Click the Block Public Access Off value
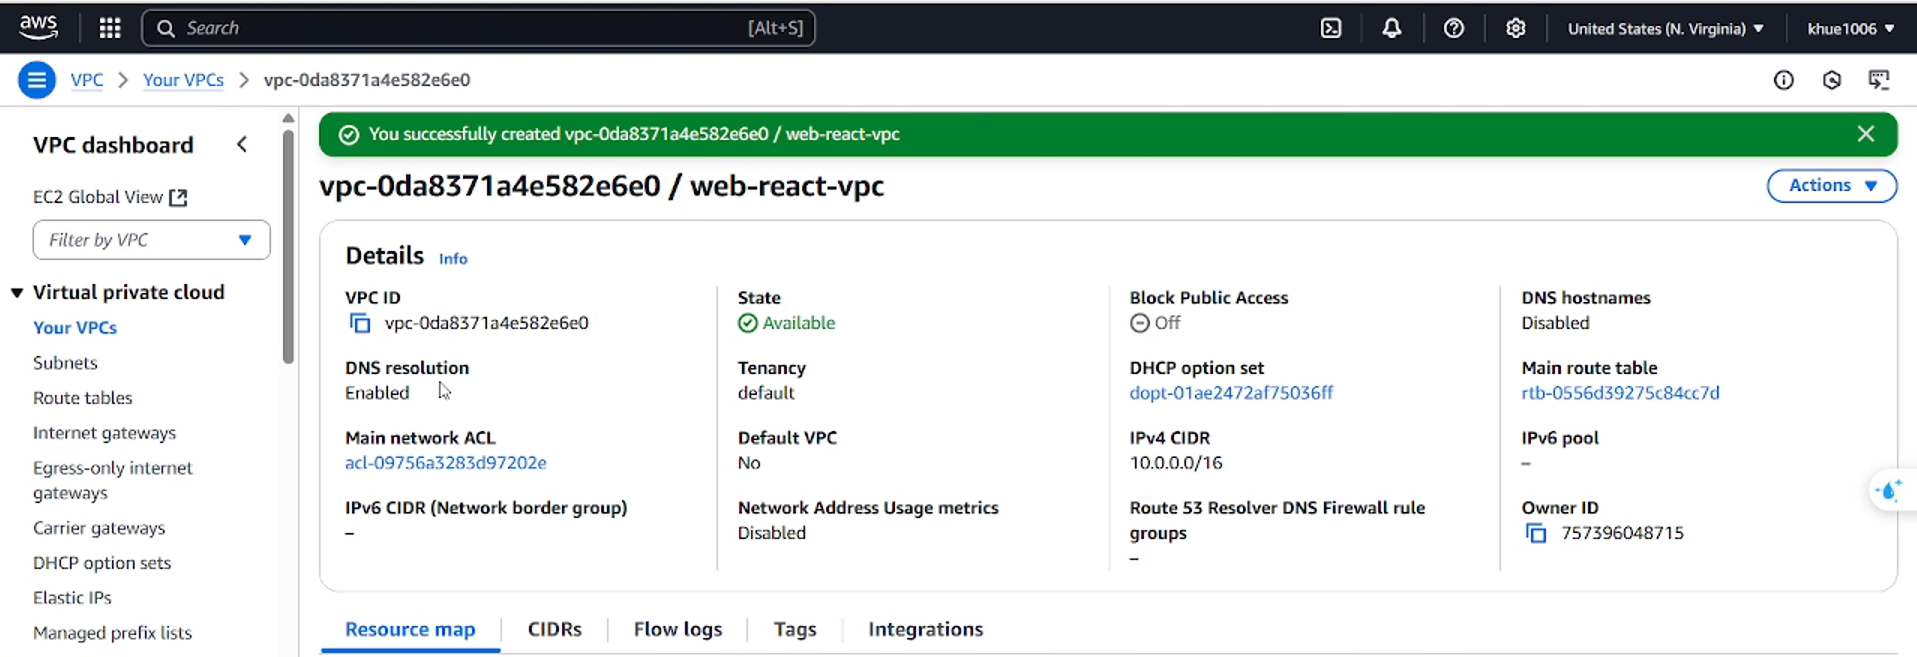The height and width of the screenshot is (657, 1917). click(x=1155, y=323)
